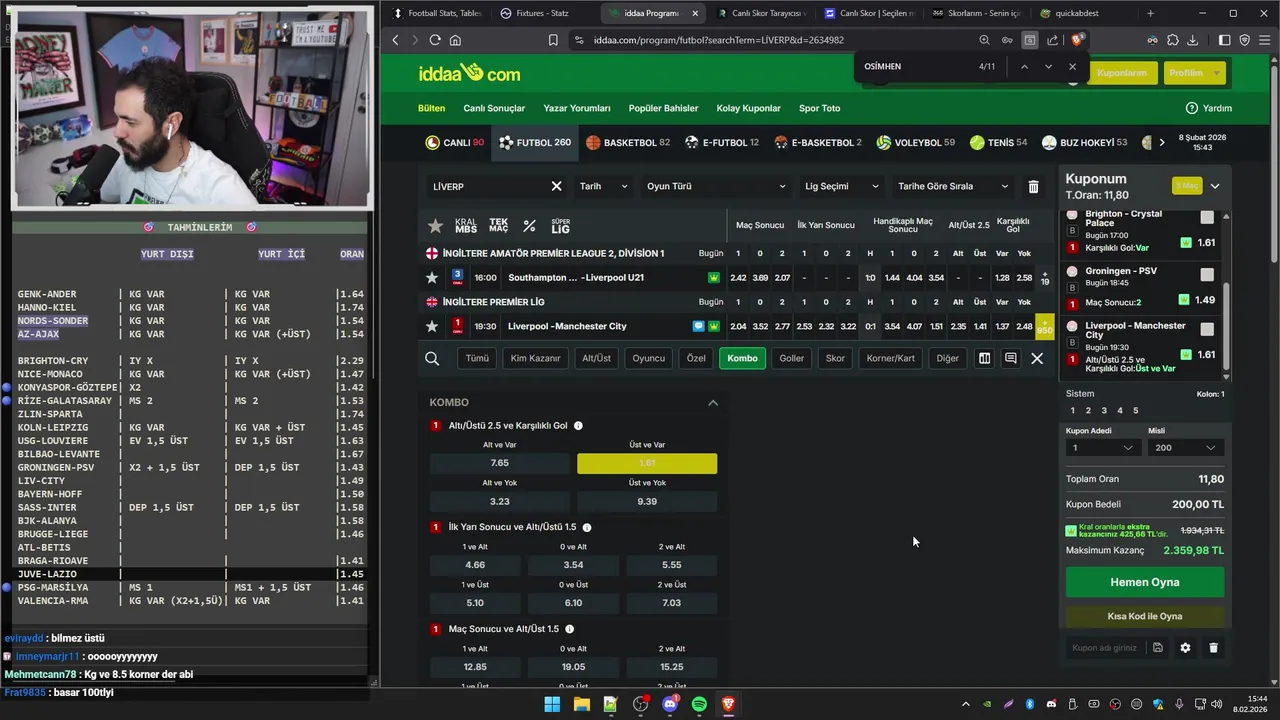Open the Tarihe Göre Sırala dropdown

953,186
